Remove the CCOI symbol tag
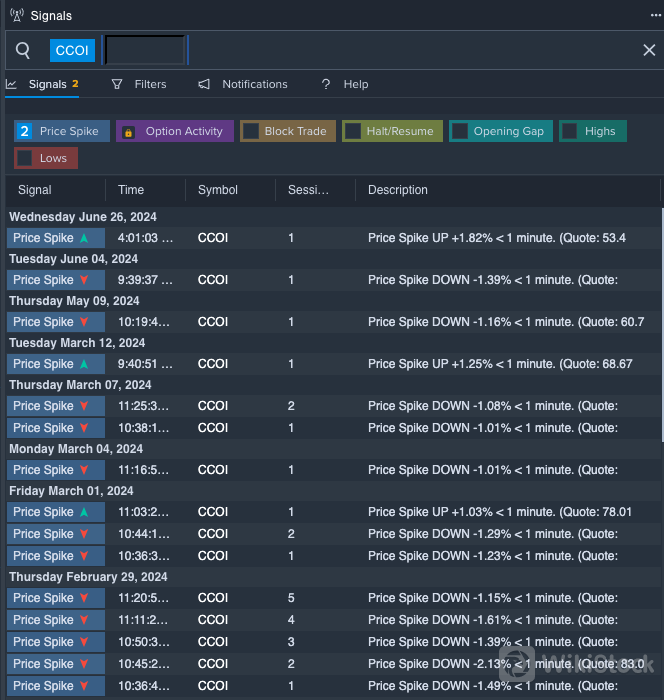This screenshot has width=664, height=700. point(72,50)
